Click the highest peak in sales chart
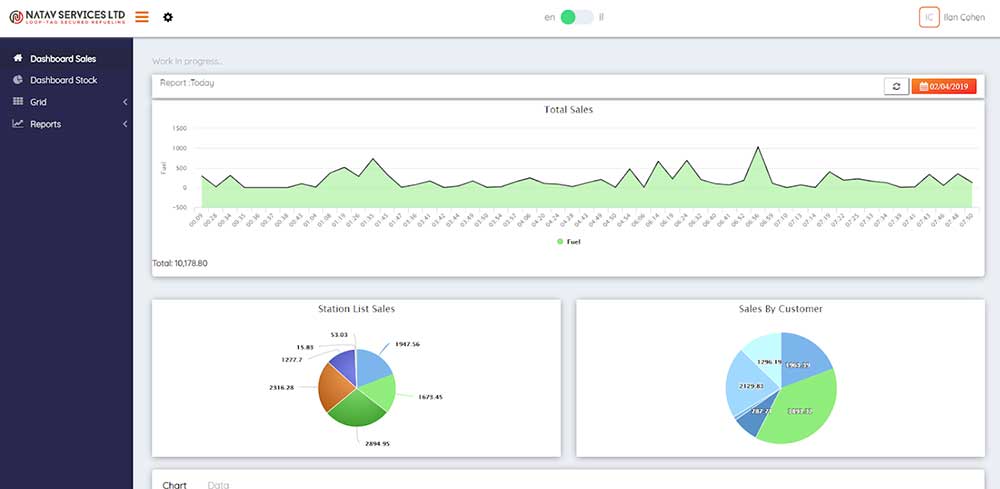 758,147
